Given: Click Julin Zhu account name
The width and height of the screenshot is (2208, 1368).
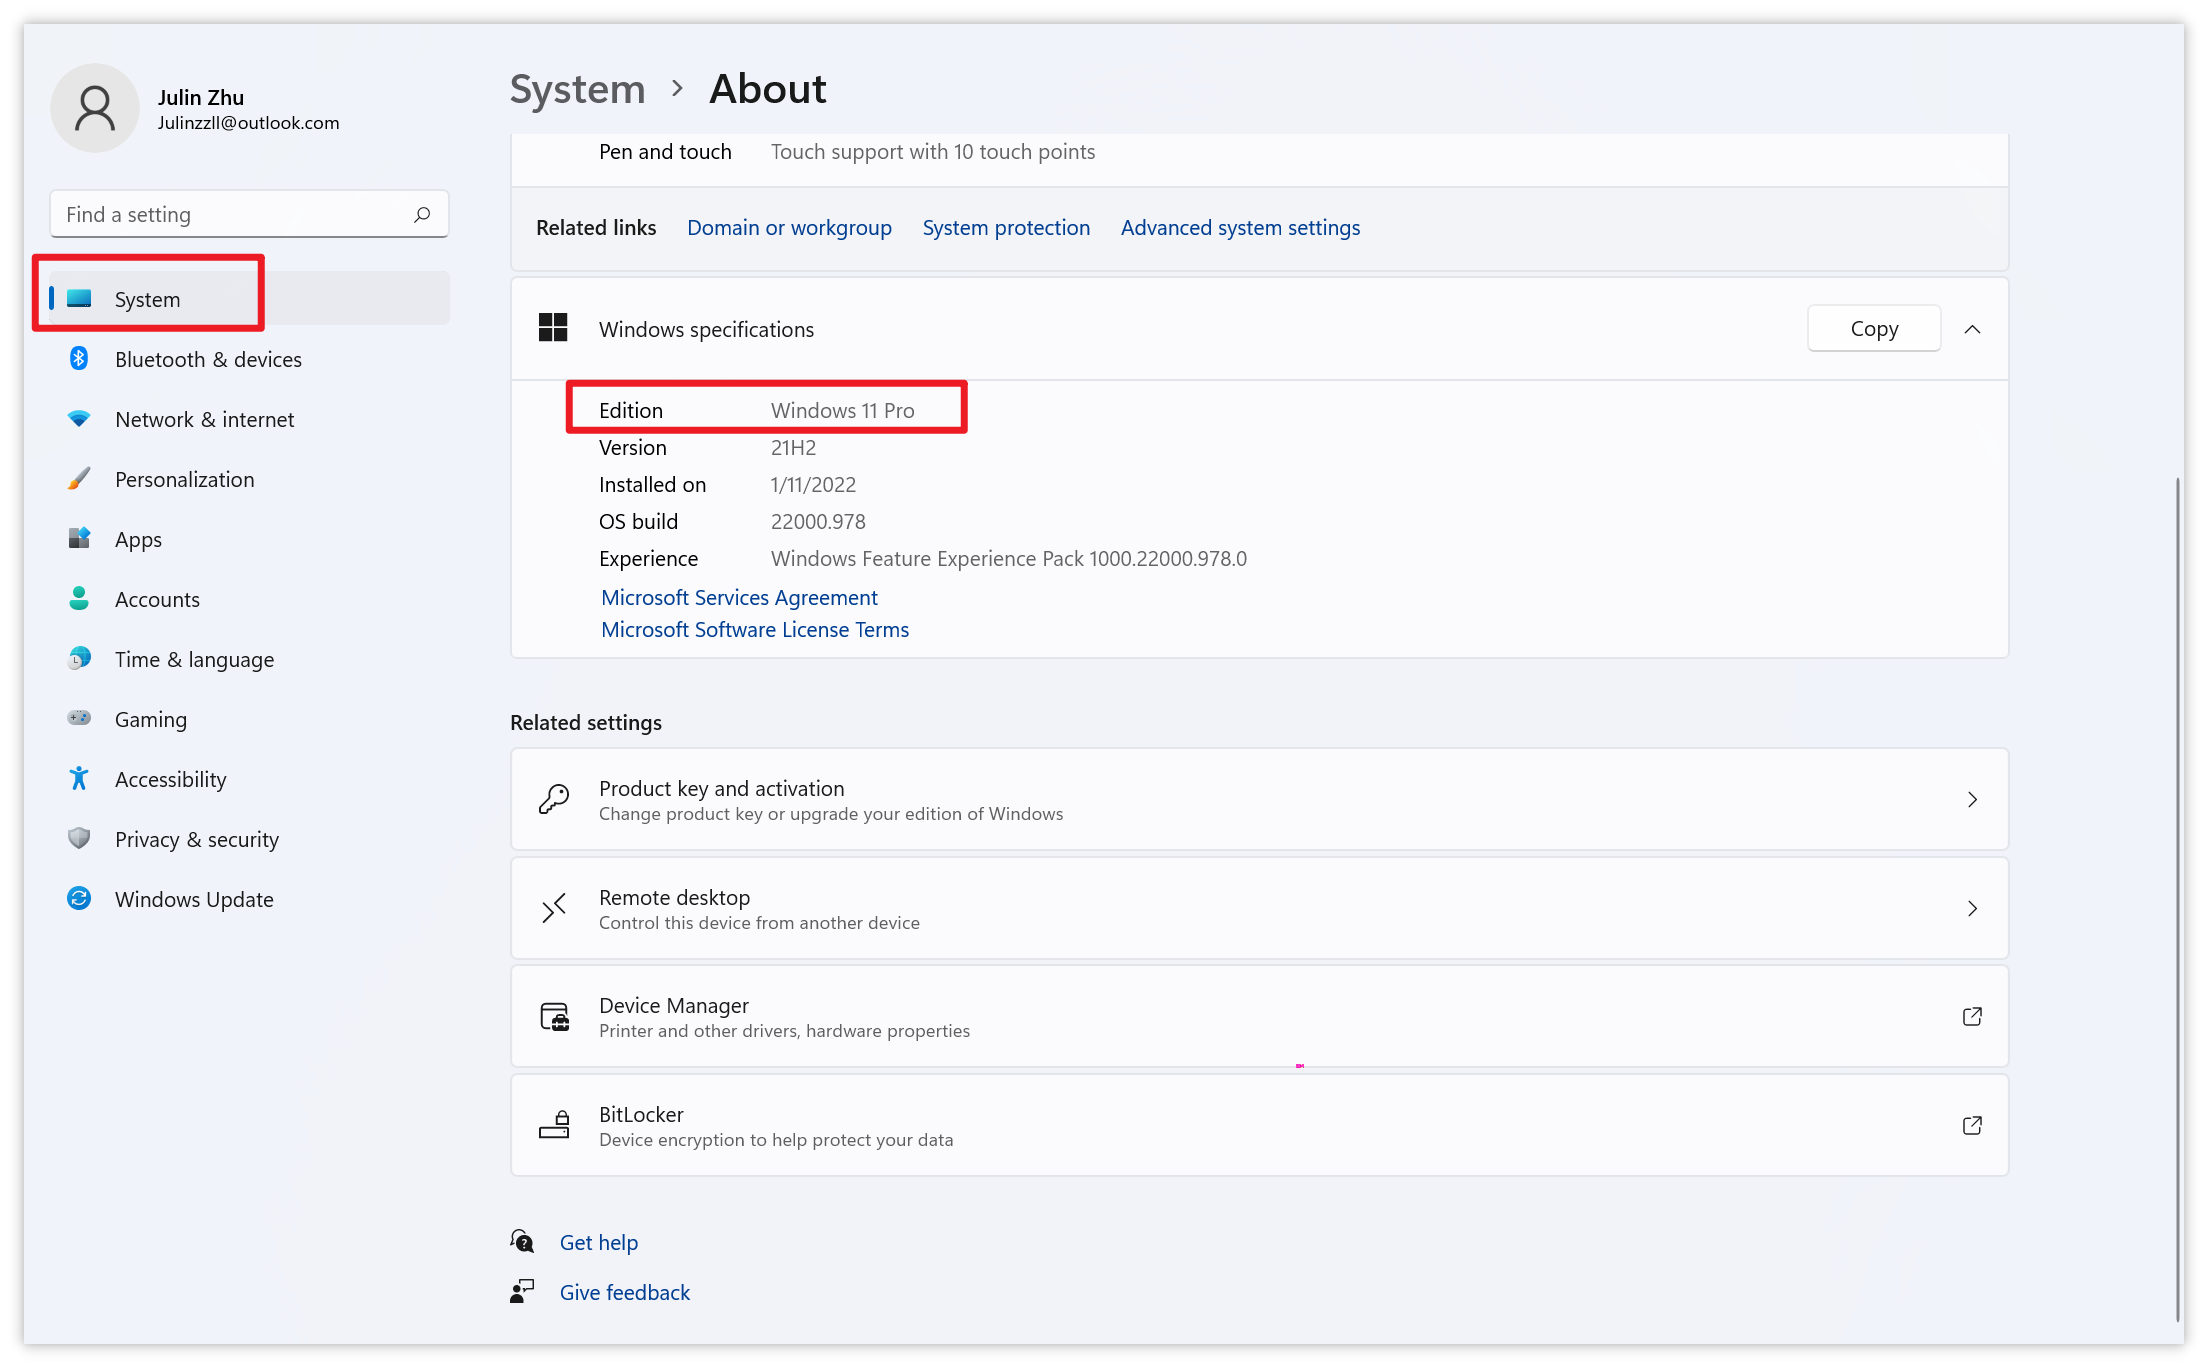Looking at the screenshot, I should [x=201, y=97].
